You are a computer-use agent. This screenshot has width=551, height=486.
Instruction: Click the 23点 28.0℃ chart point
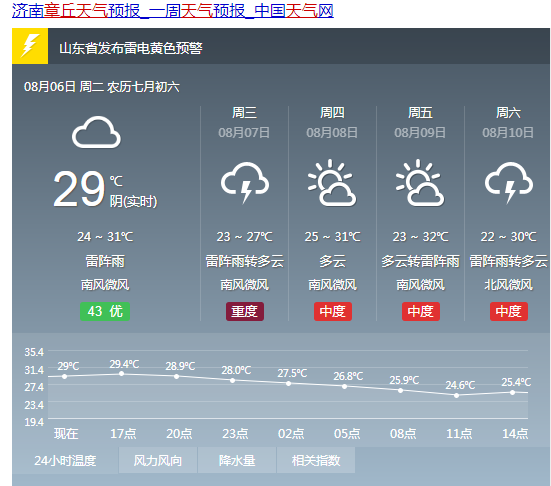[232, 380]
